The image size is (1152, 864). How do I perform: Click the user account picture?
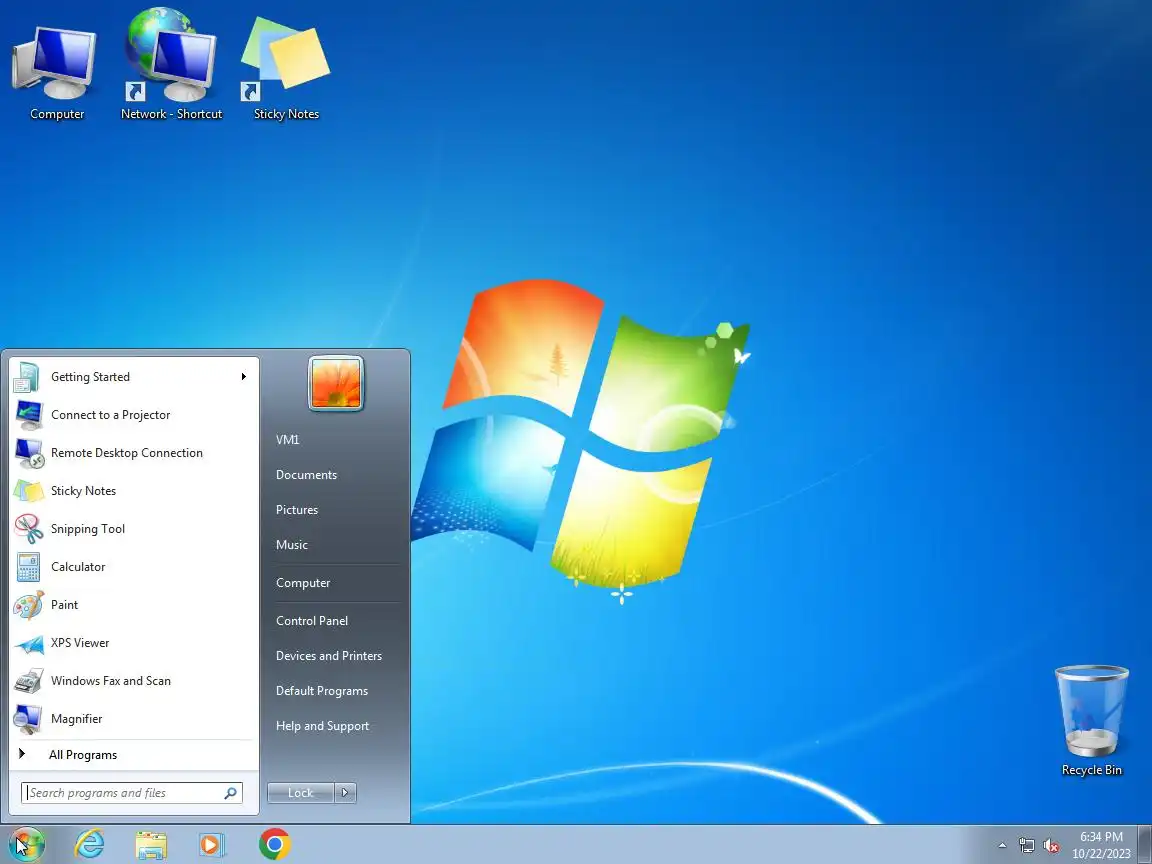336,383
